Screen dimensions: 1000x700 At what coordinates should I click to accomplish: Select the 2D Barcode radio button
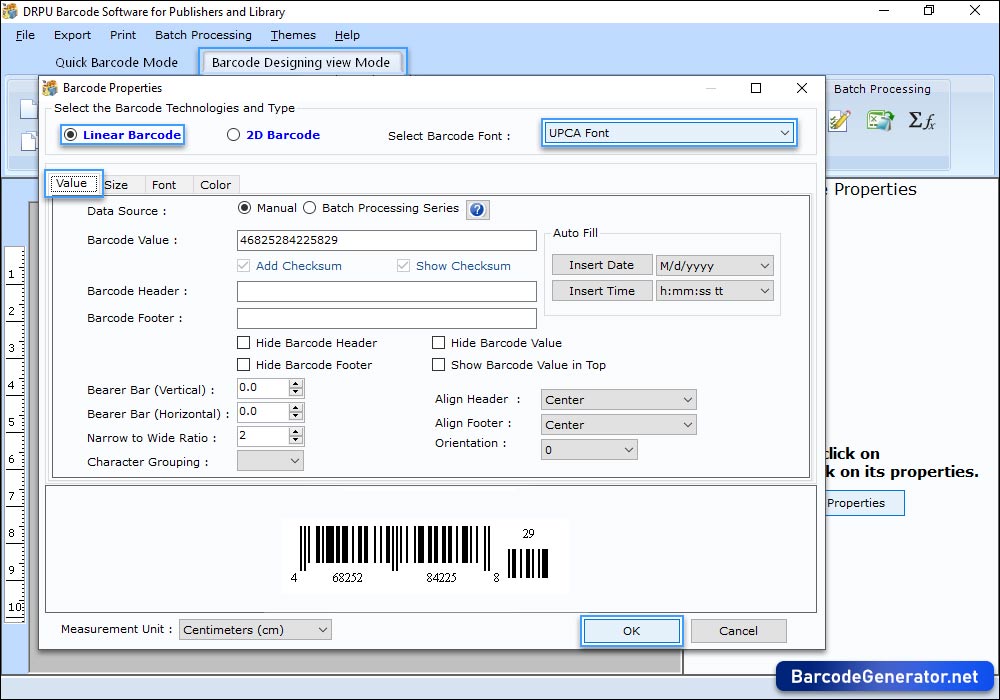pos(232,134)
